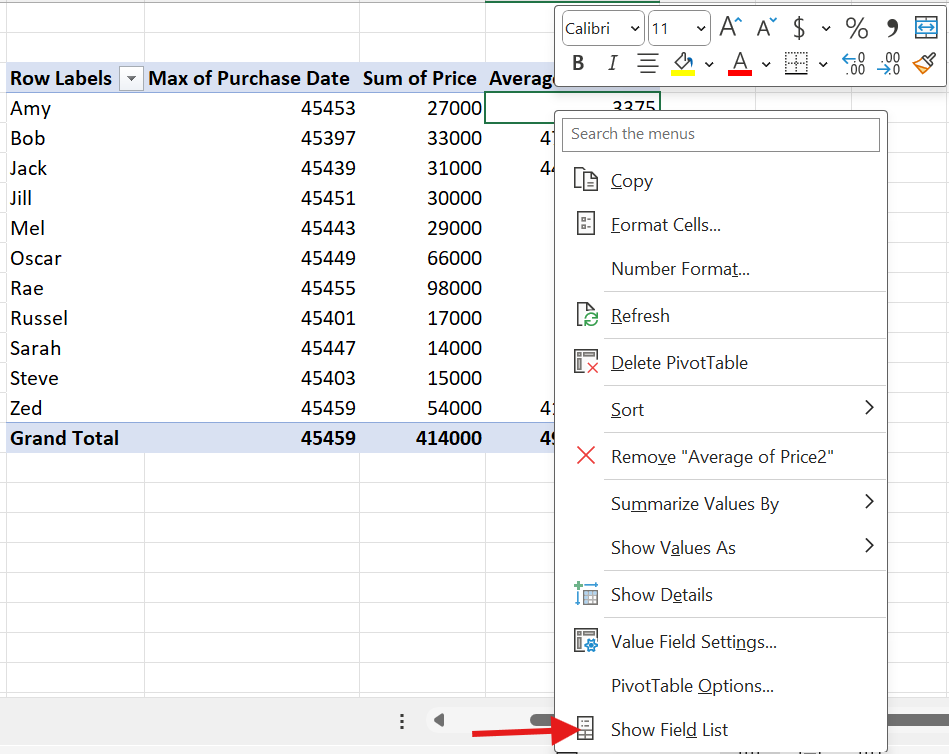The image size is (949, 754).
Task: Click the Search the menus box
Action: [720, 134]
